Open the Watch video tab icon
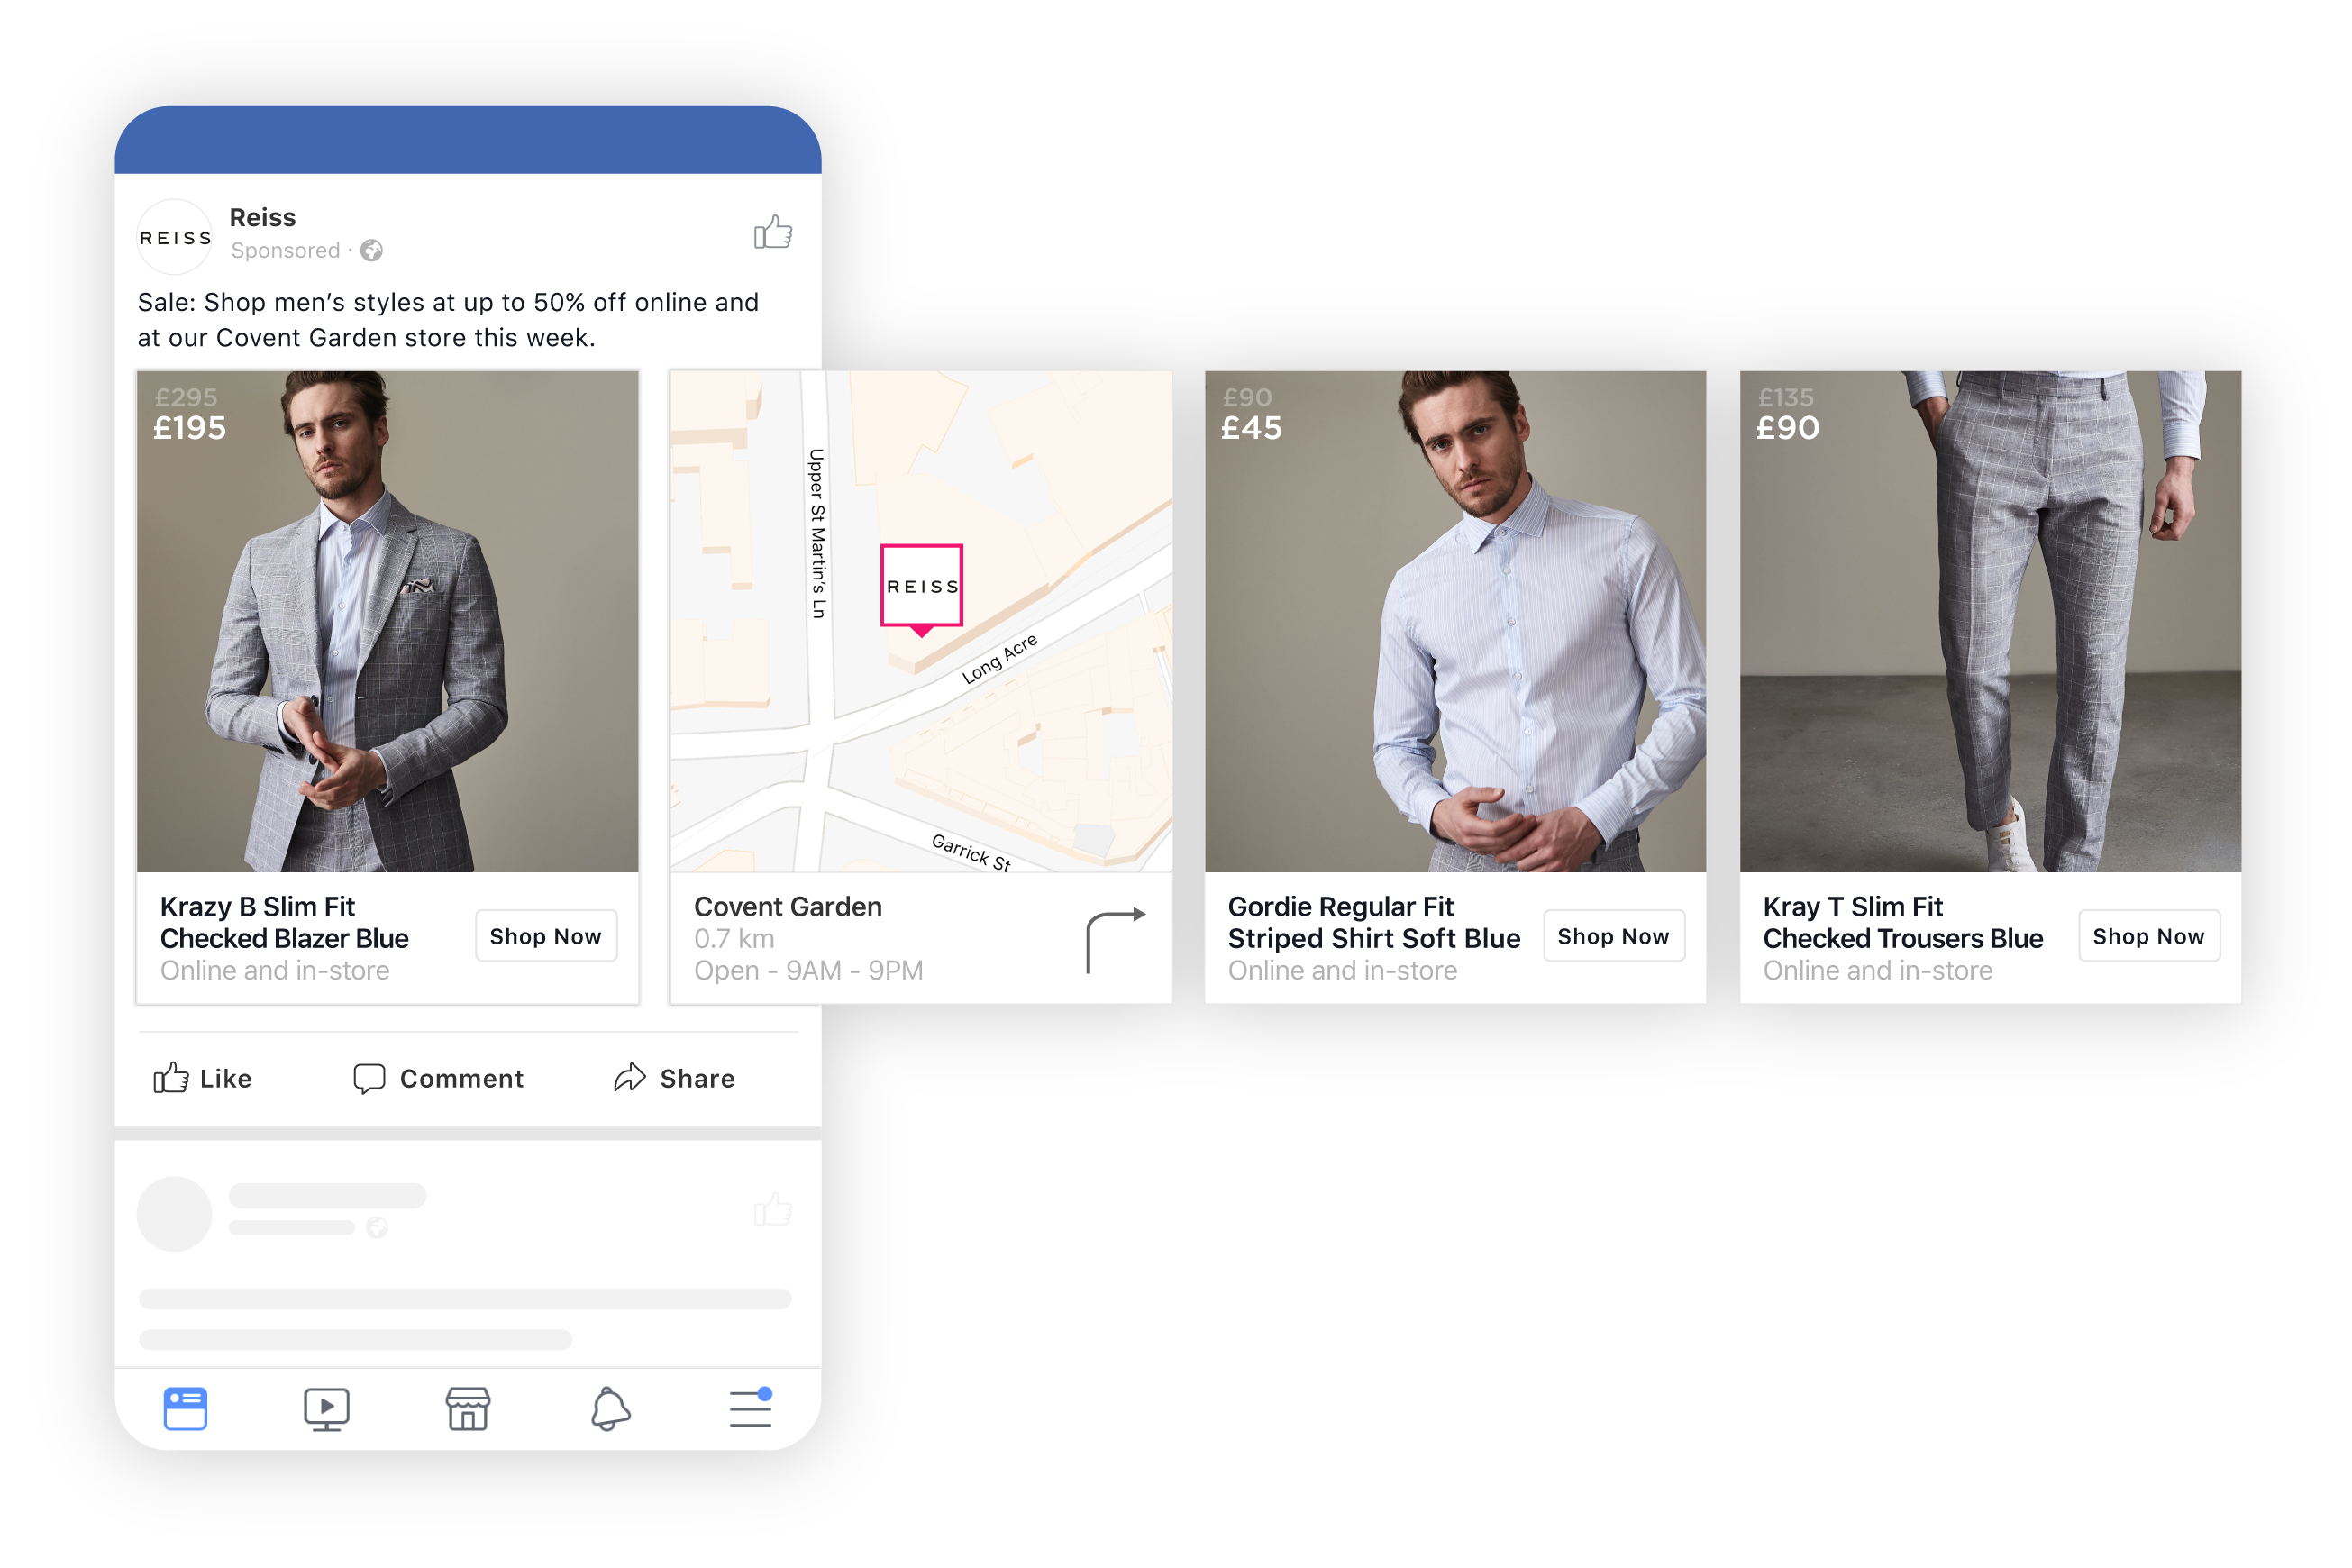The width and height of the screenshot is (2352, 1568). [x=326, y=1409]
